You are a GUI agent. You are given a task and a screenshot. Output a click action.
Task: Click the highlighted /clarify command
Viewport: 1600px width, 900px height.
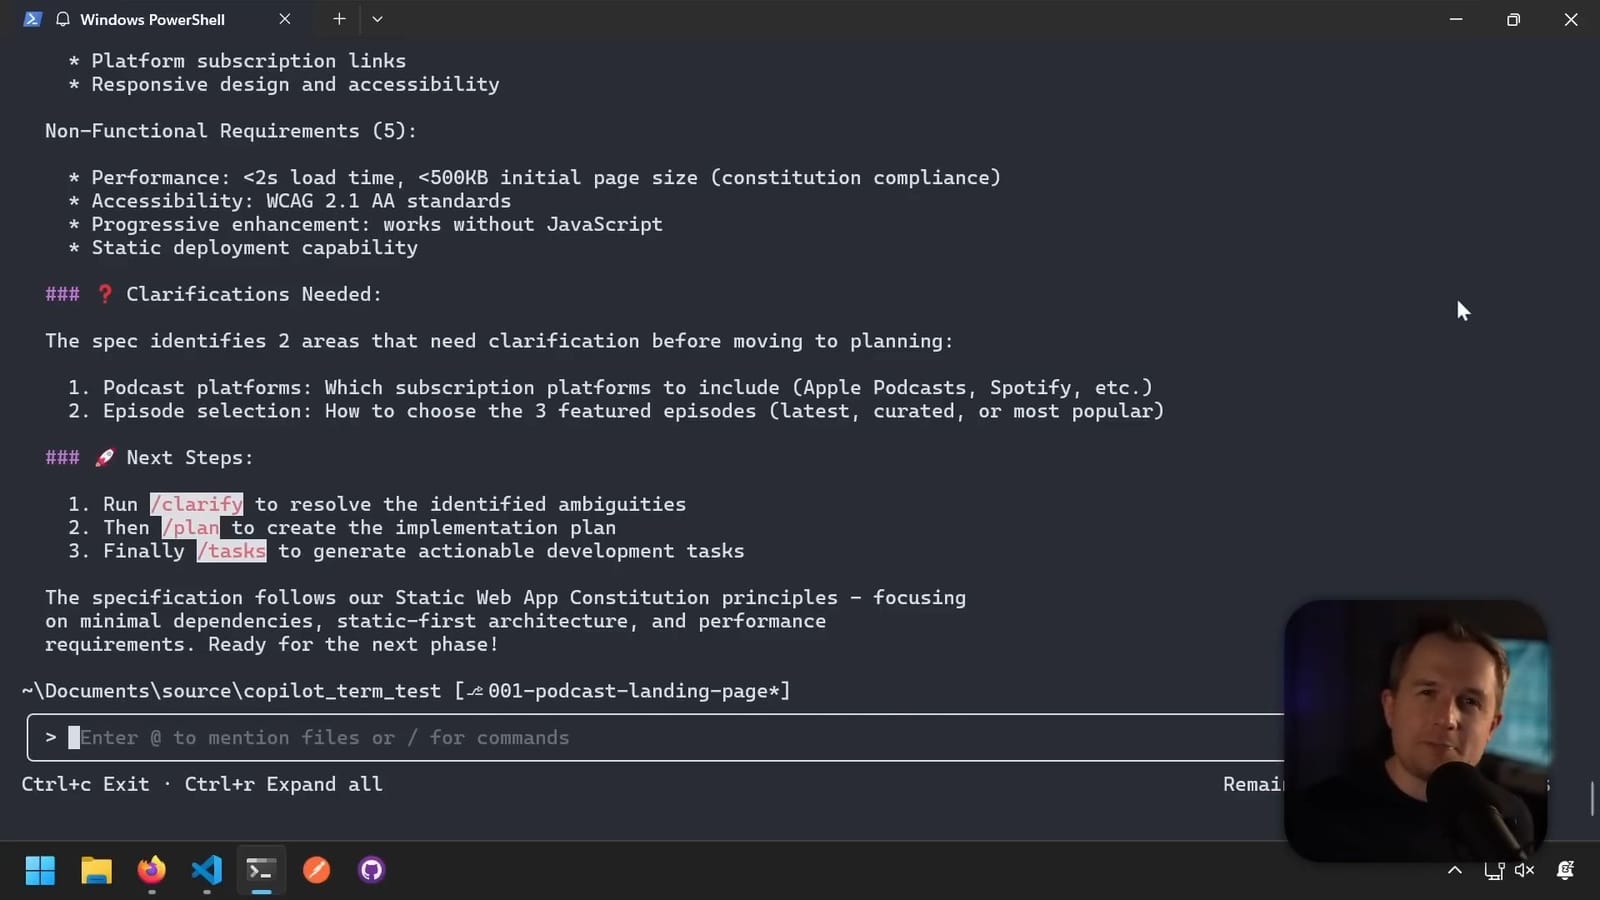(x=196, y=504)
